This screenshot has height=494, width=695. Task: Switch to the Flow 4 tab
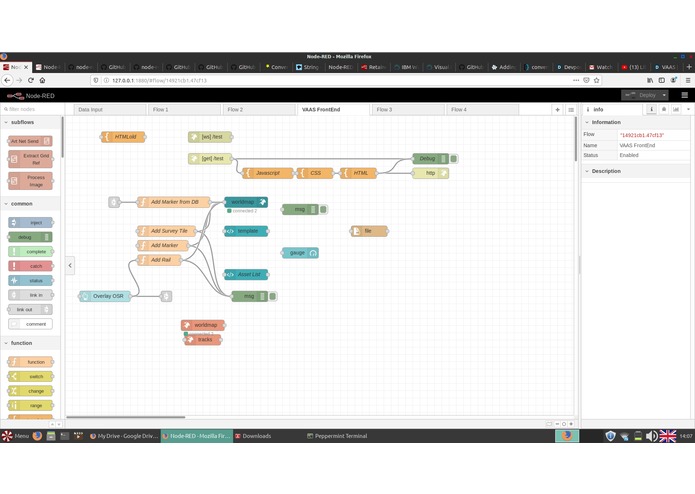[x=482, y=109]
